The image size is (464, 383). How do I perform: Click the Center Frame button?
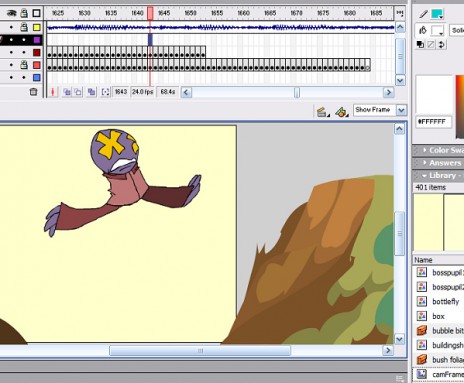pyautogui.click(x=53, y=92)
